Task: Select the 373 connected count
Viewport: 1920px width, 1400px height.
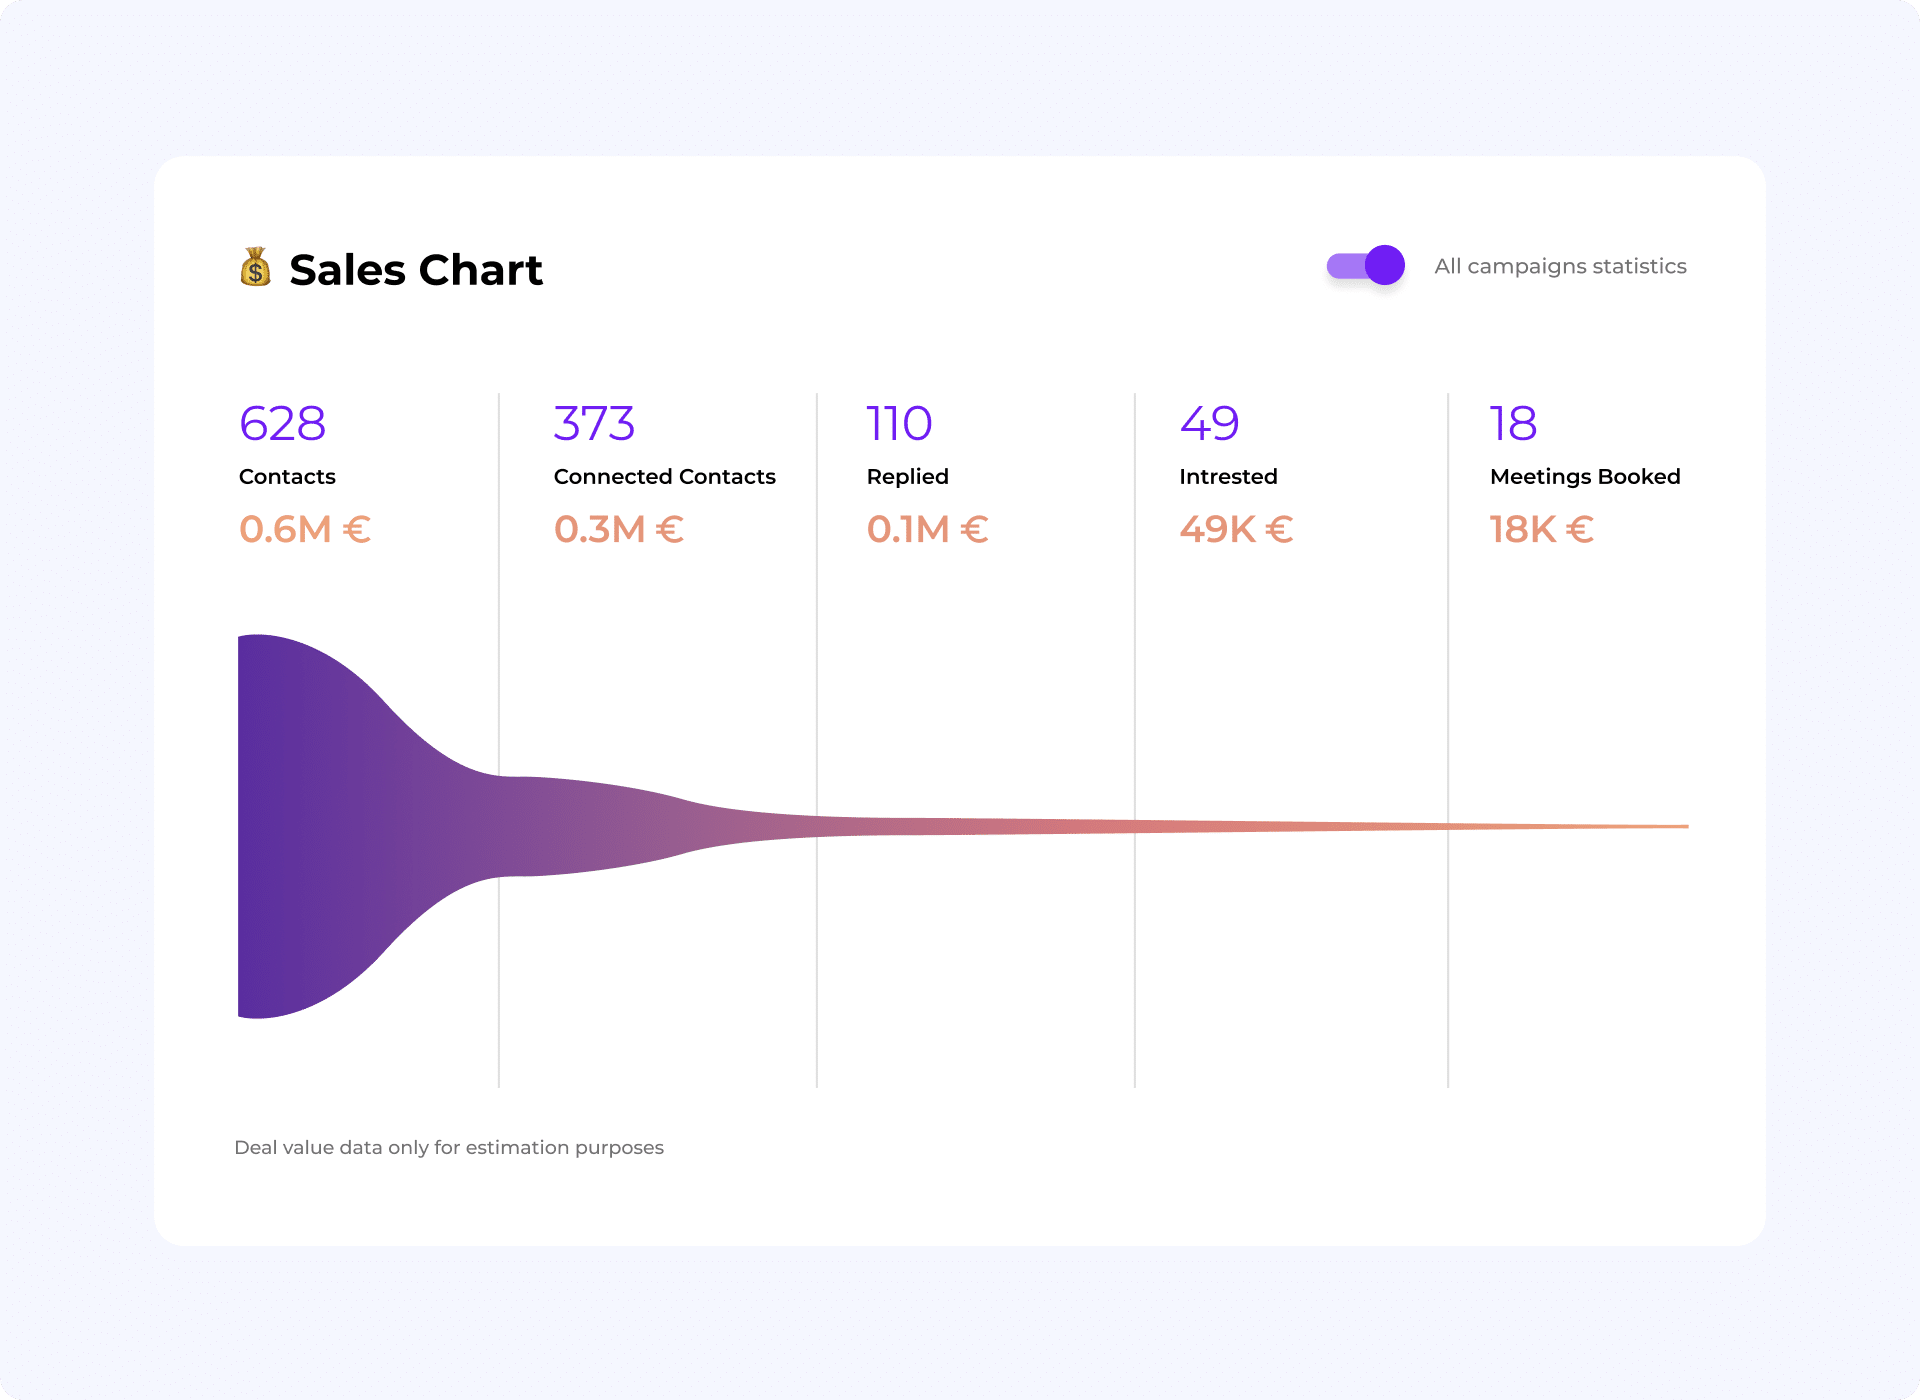Action: click(594, 424)
